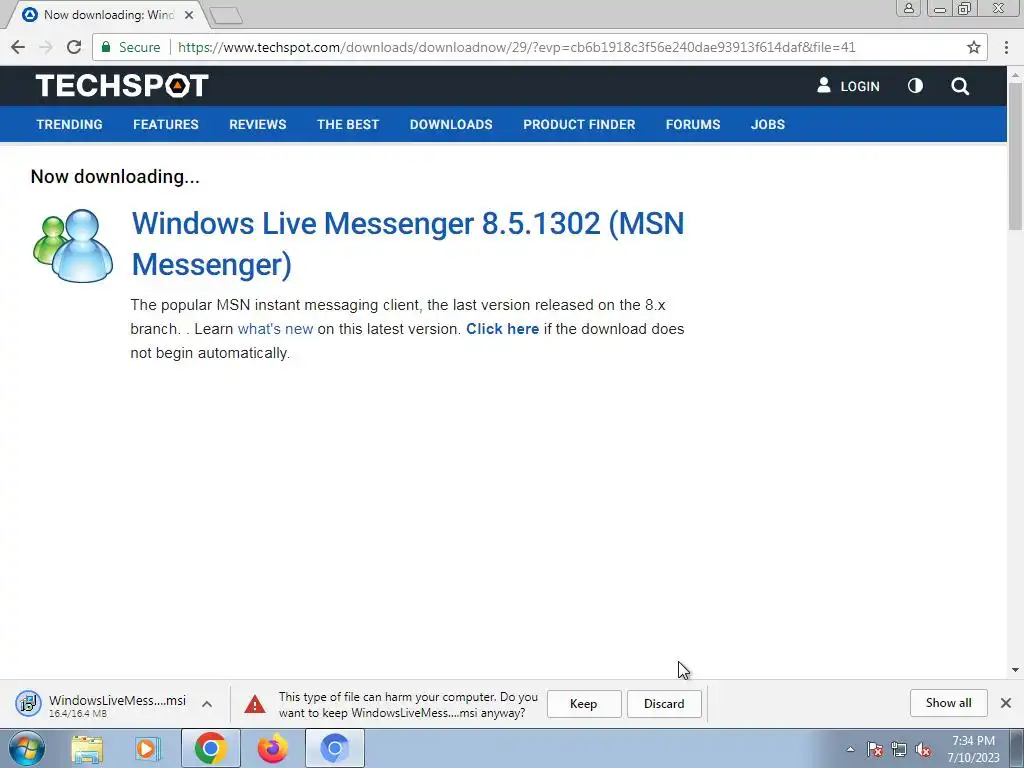1024x768 pixels.
Task: Open the PRODUCT FINDER menu item
Action: coord(579,124)
